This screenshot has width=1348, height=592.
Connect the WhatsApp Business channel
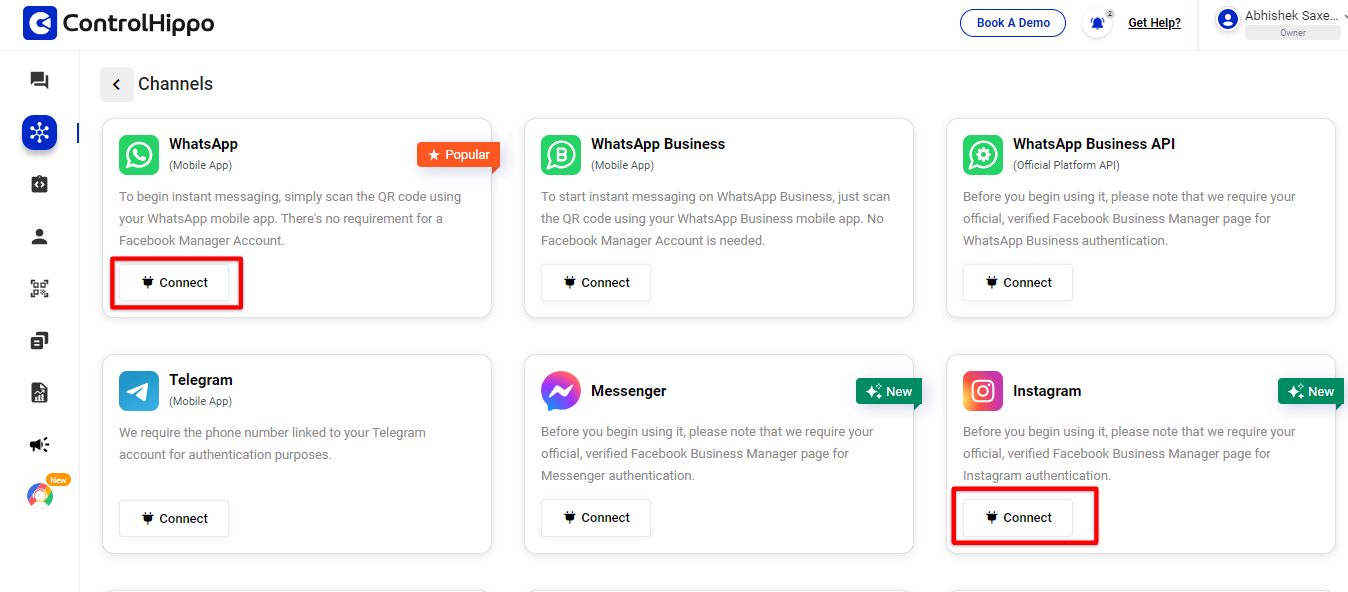coord(595,282)
